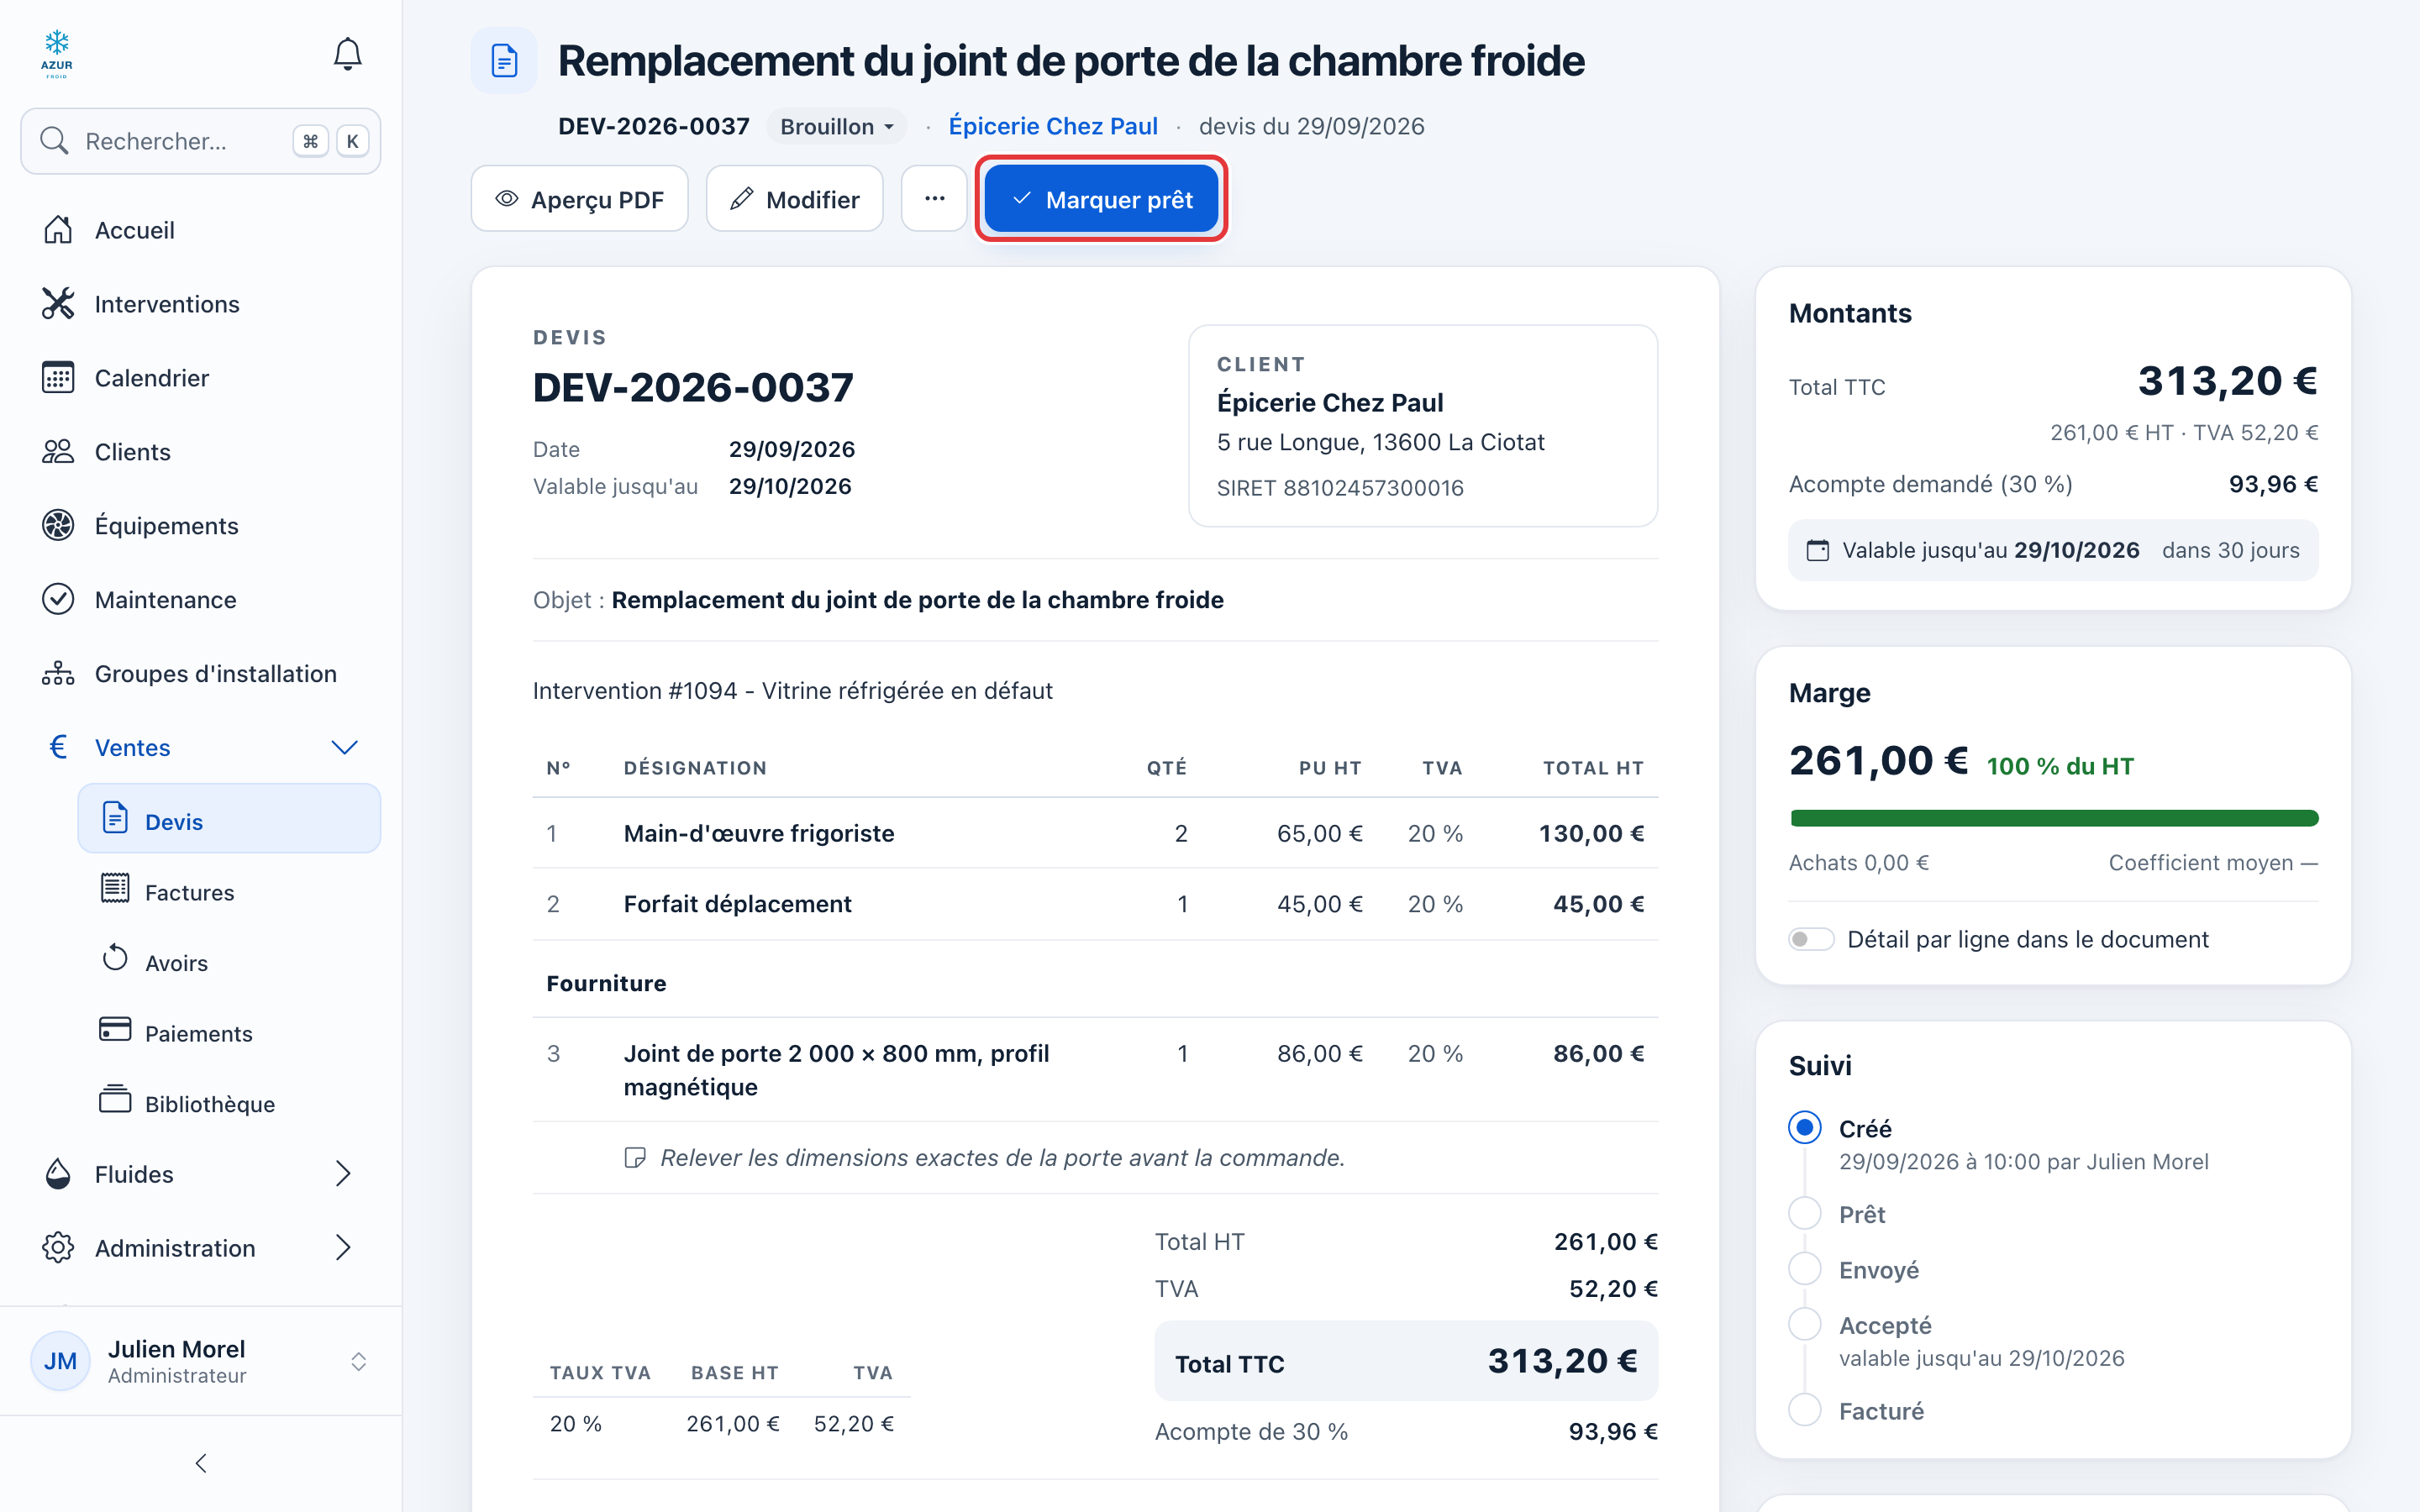2420x1512 pixels.
Task: Select the Accepté status step
Action: (1805, 1325)
